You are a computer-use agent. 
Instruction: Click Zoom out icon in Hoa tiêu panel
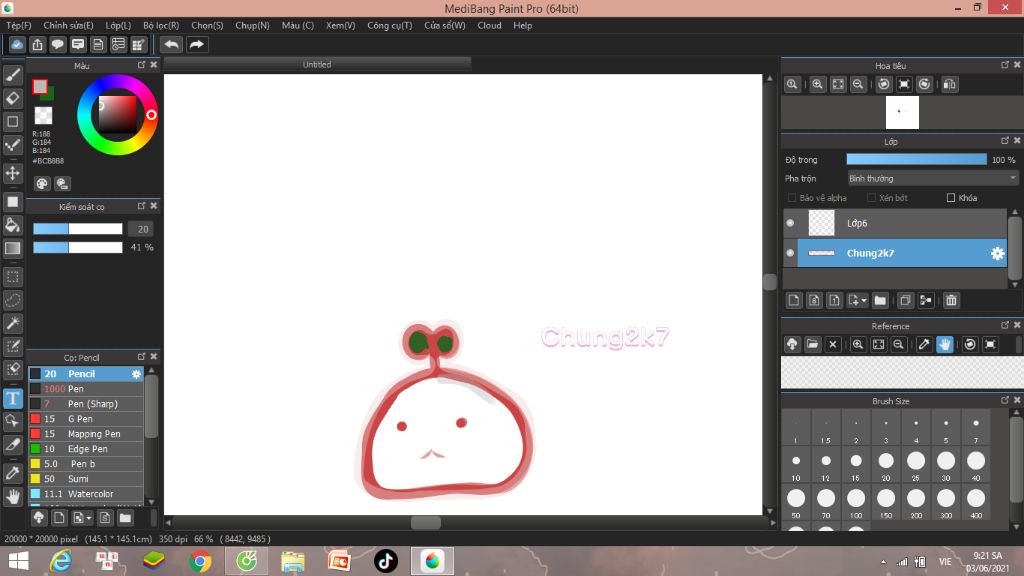pos(858,84)
